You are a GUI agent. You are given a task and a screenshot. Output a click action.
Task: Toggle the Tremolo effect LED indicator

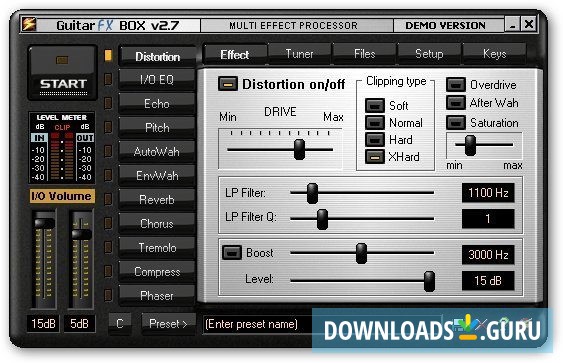(108, 247)
